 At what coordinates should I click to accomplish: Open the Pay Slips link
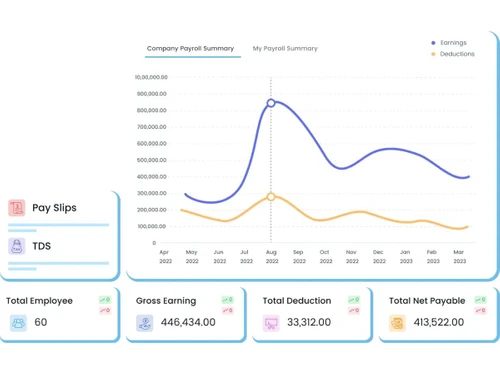click(54, 208)
